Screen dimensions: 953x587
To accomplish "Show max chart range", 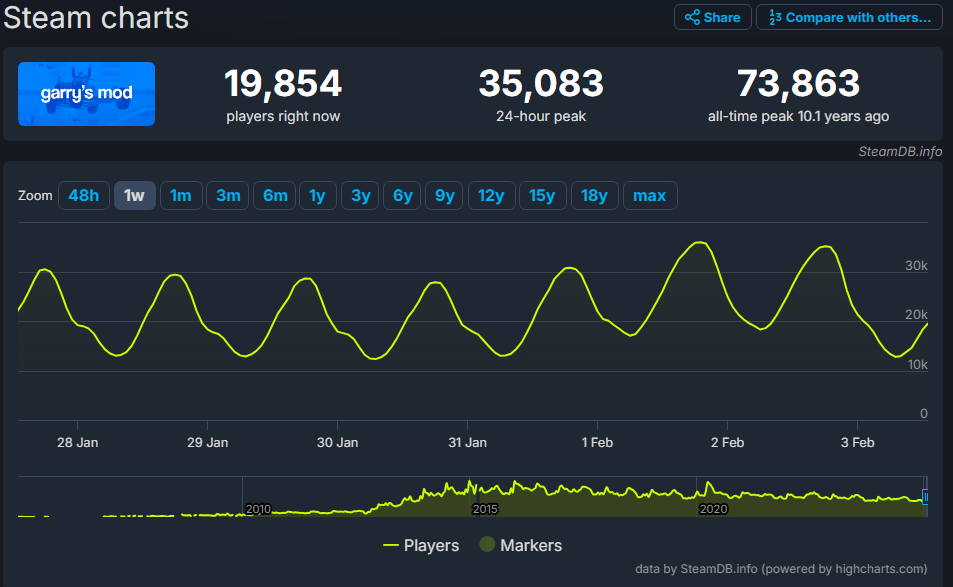I will coord(650,196).
